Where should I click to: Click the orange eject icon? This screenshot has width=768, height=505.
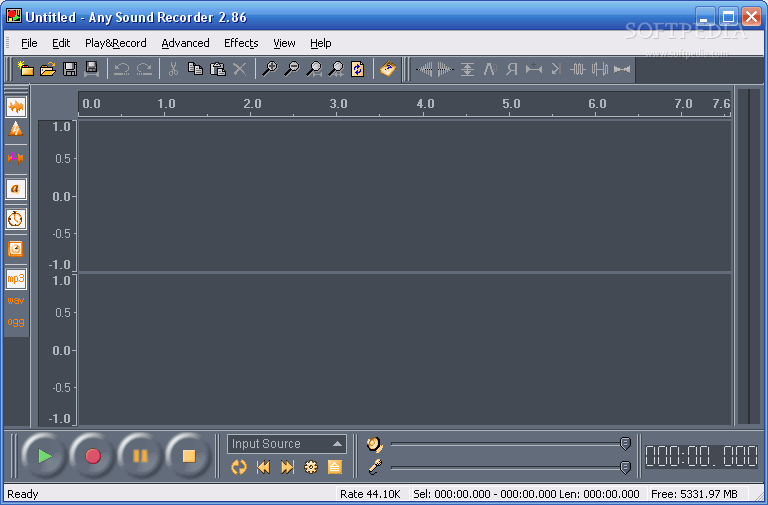click(335, 467)
